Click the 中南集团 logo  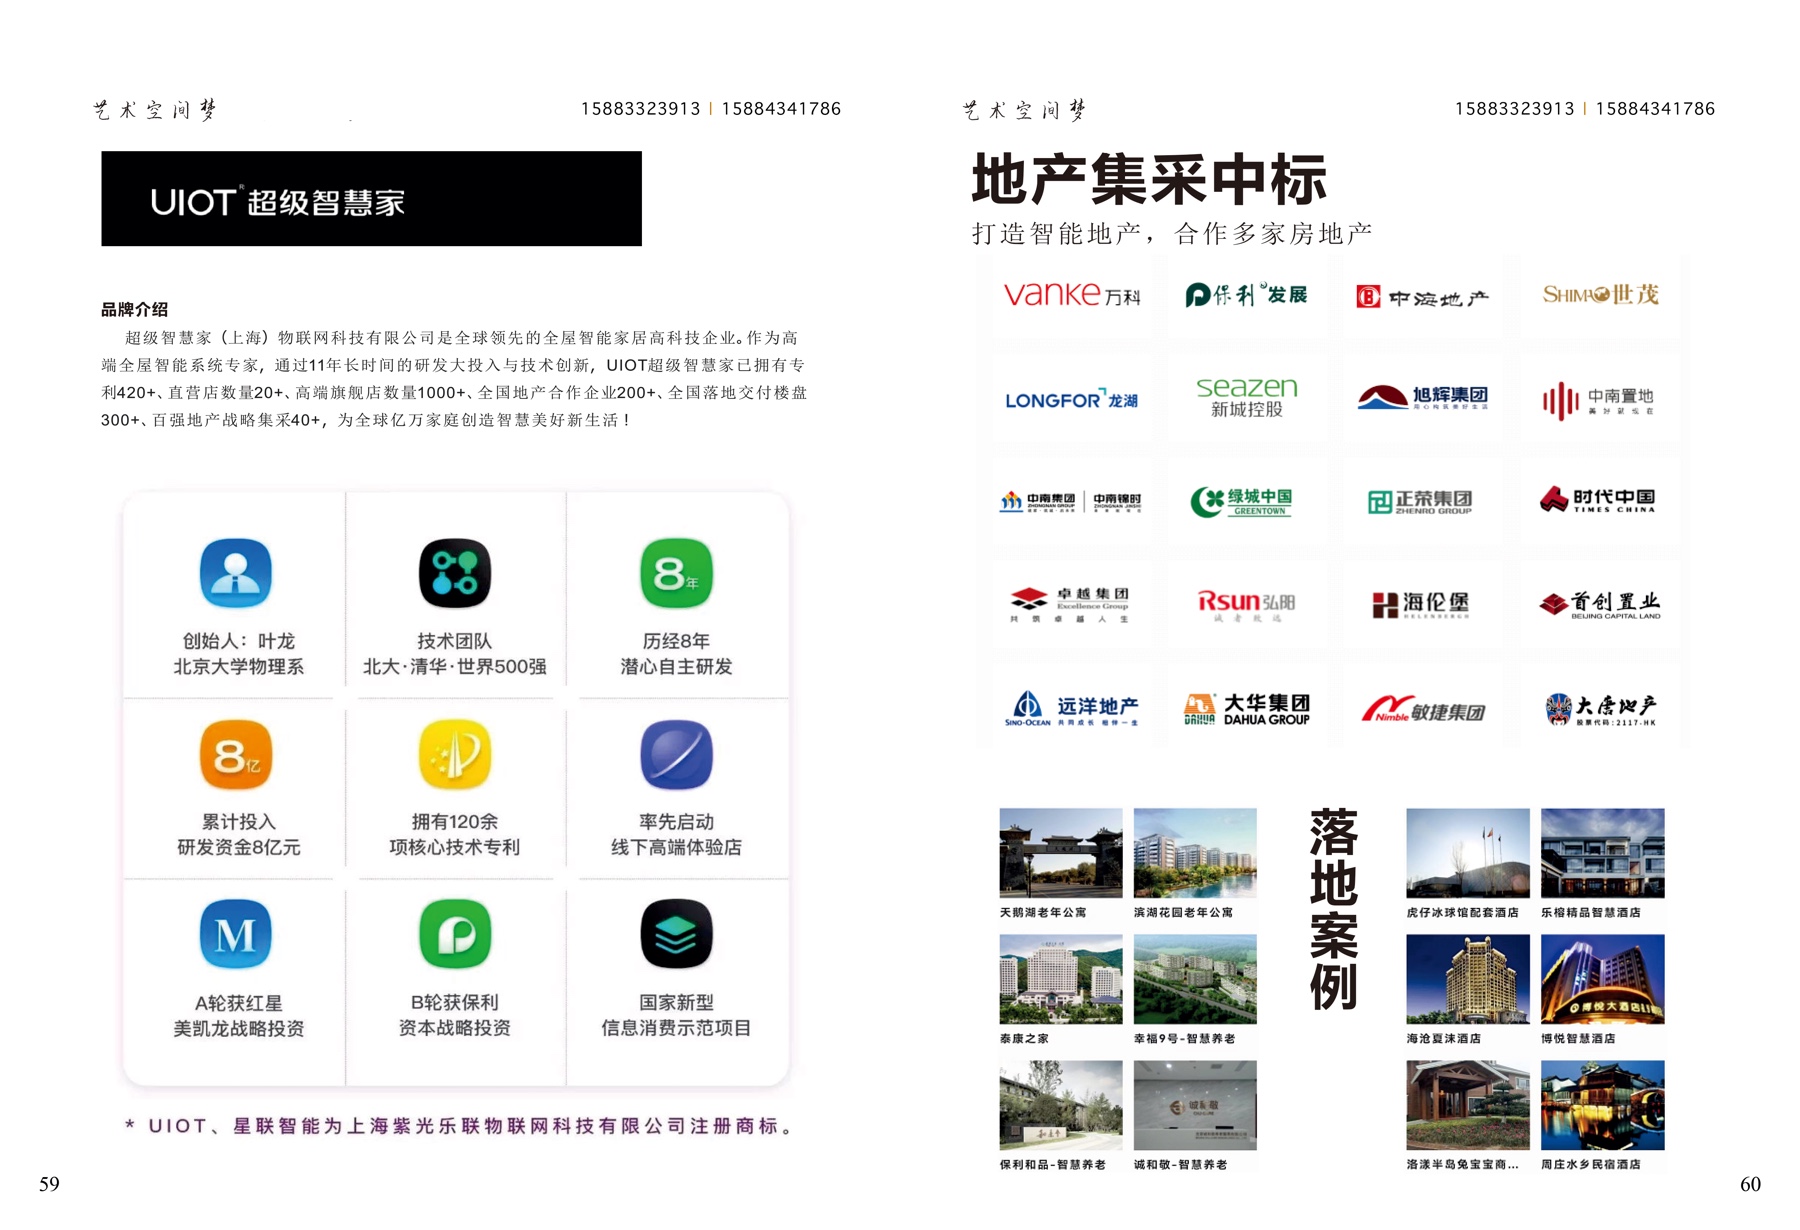[1038, 501]
